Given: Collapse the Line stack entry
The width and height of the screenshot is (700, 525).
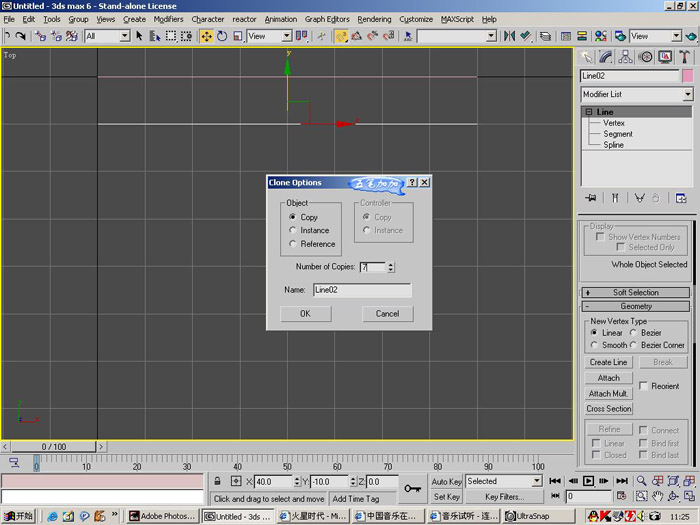Looking at the screenshot, I should (589, 112).
